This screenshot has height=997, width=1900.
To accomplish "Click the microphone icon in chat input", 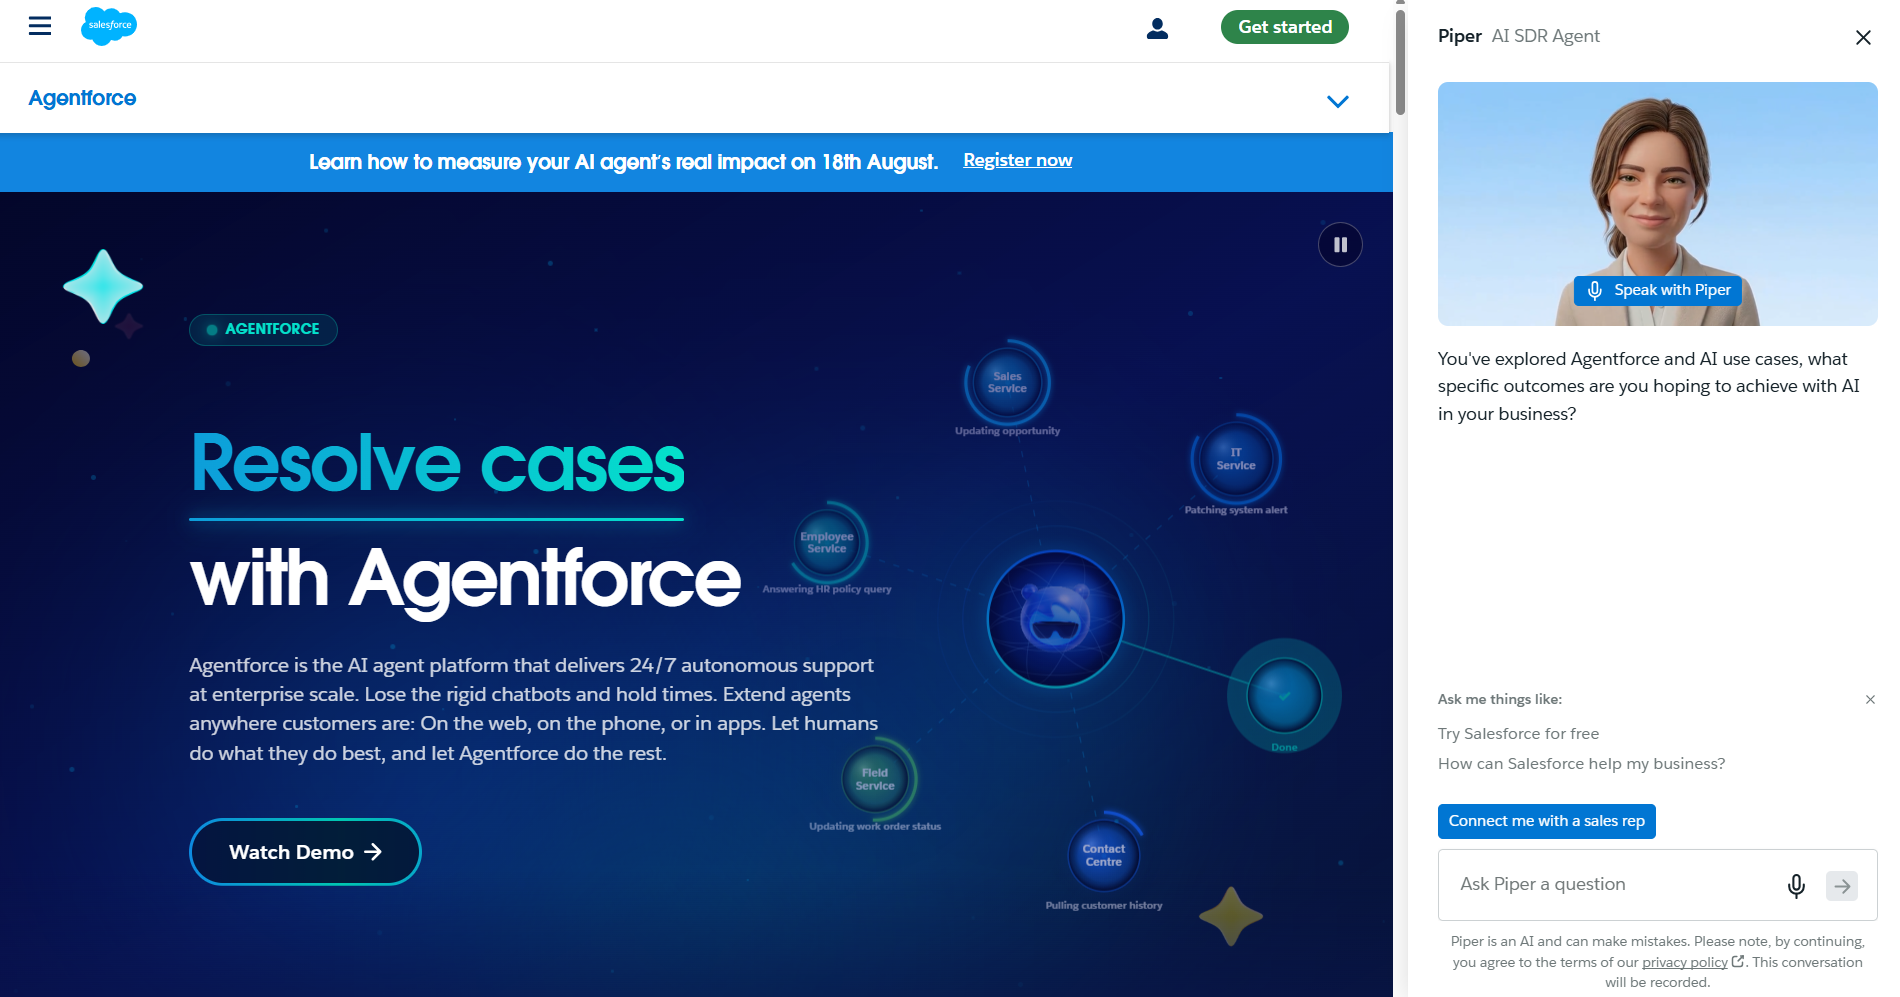I will (1796, 886).
